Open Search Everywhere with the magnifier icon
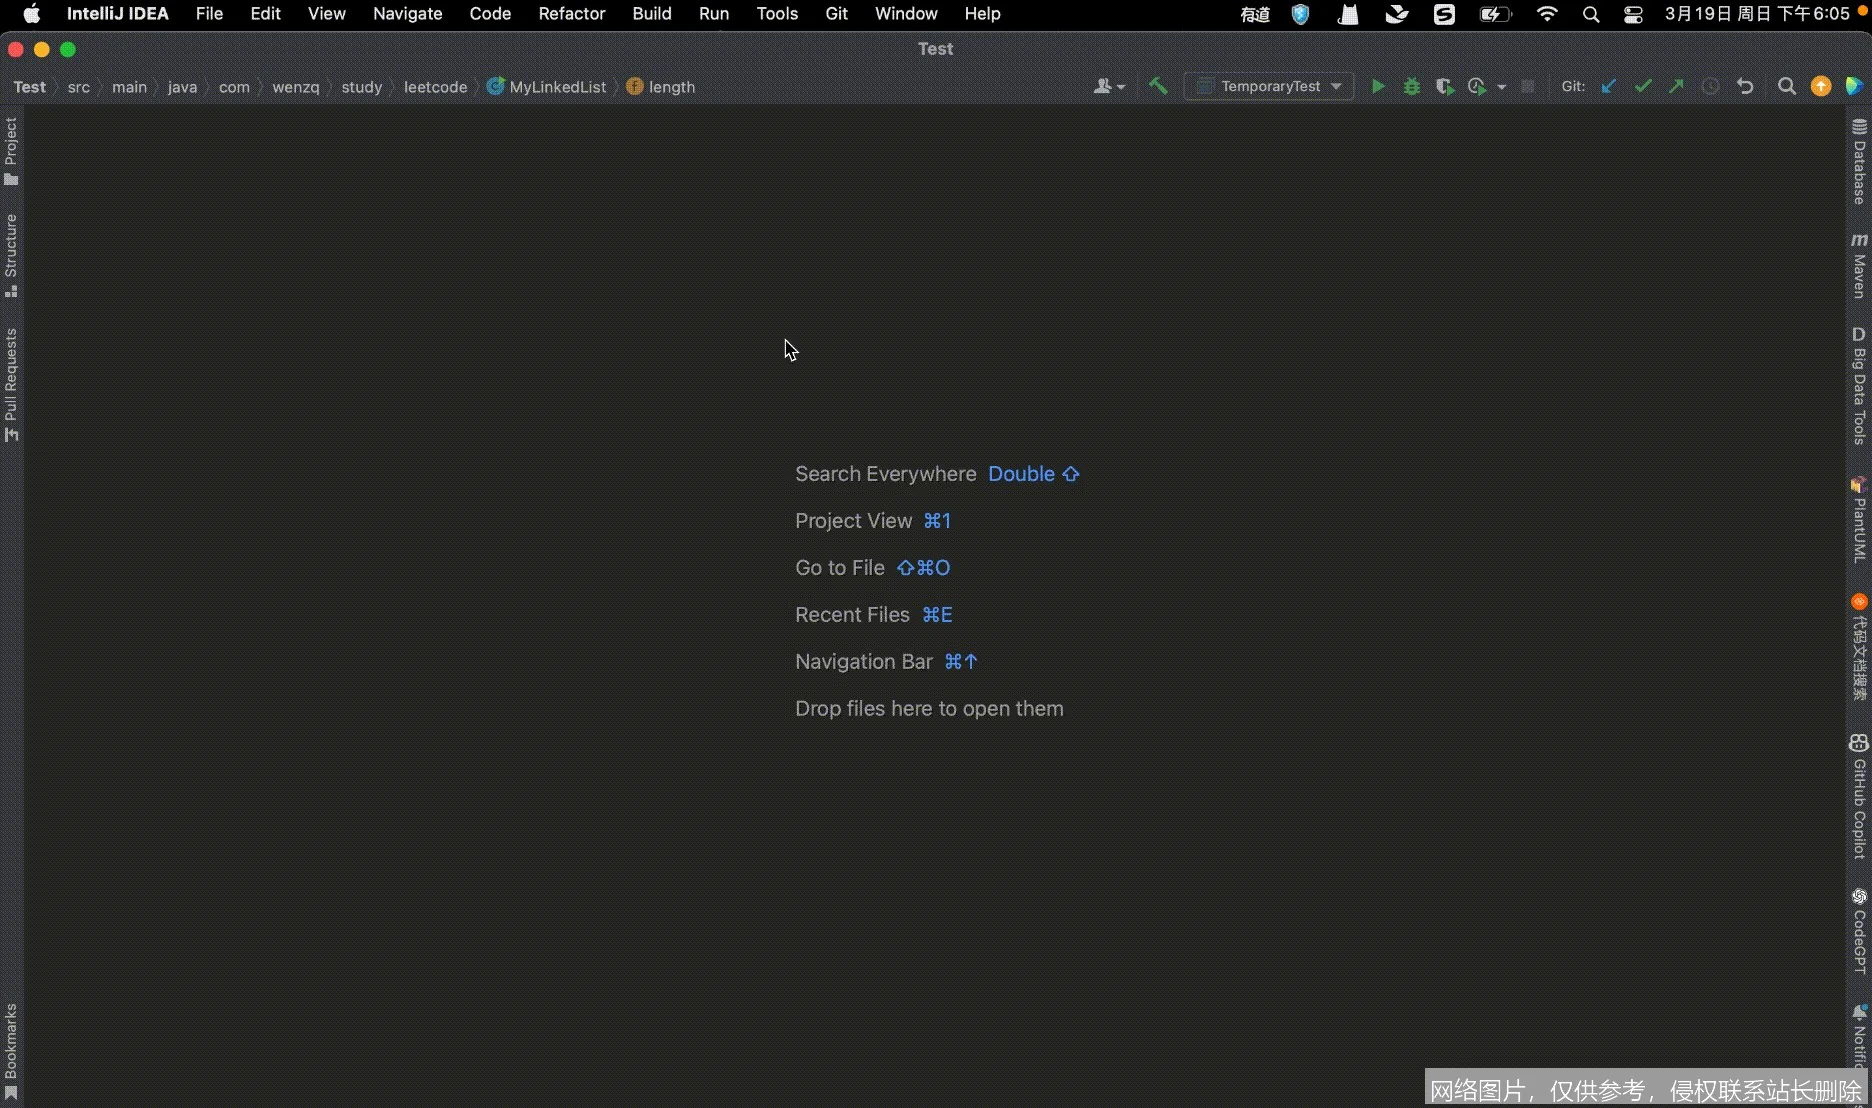This screenshot has height=1108, width=1872. point(1786,86)
